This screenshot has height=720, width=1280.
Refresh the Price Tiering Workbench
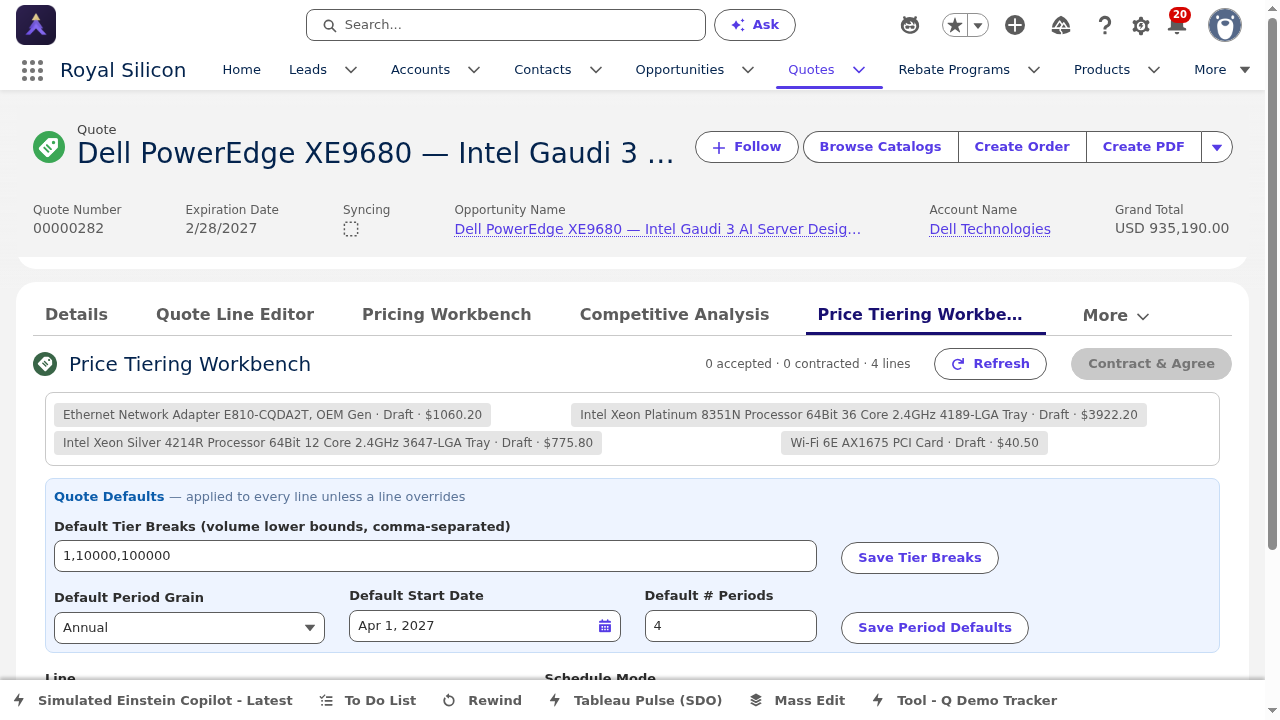coord(990,364)
